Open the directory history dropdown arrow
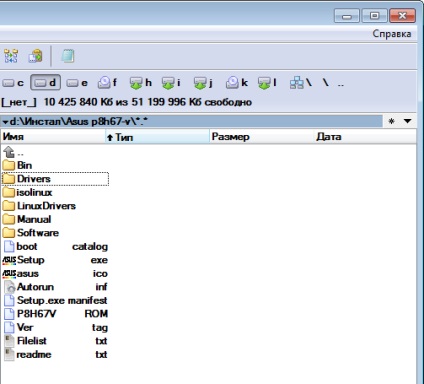The width and height of the screenshot is (424, 384). (x=407, y=121)
